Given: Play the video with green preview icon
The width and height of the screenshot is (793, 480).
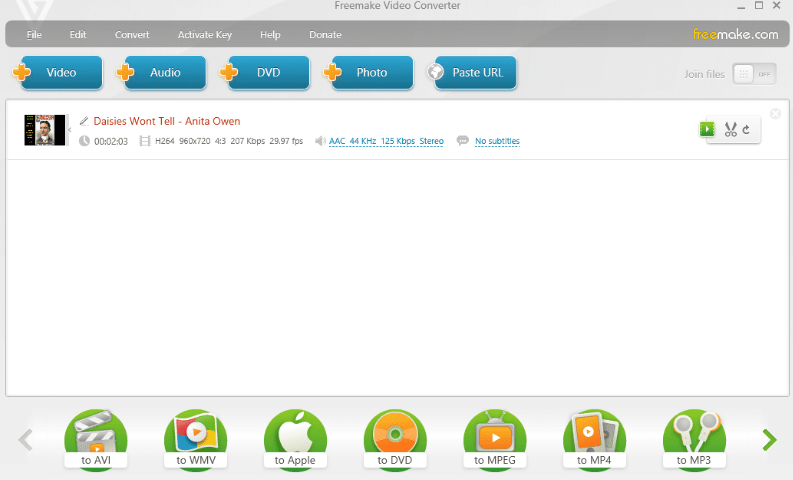Looking at the screenshot, I should tap(707, 129).
